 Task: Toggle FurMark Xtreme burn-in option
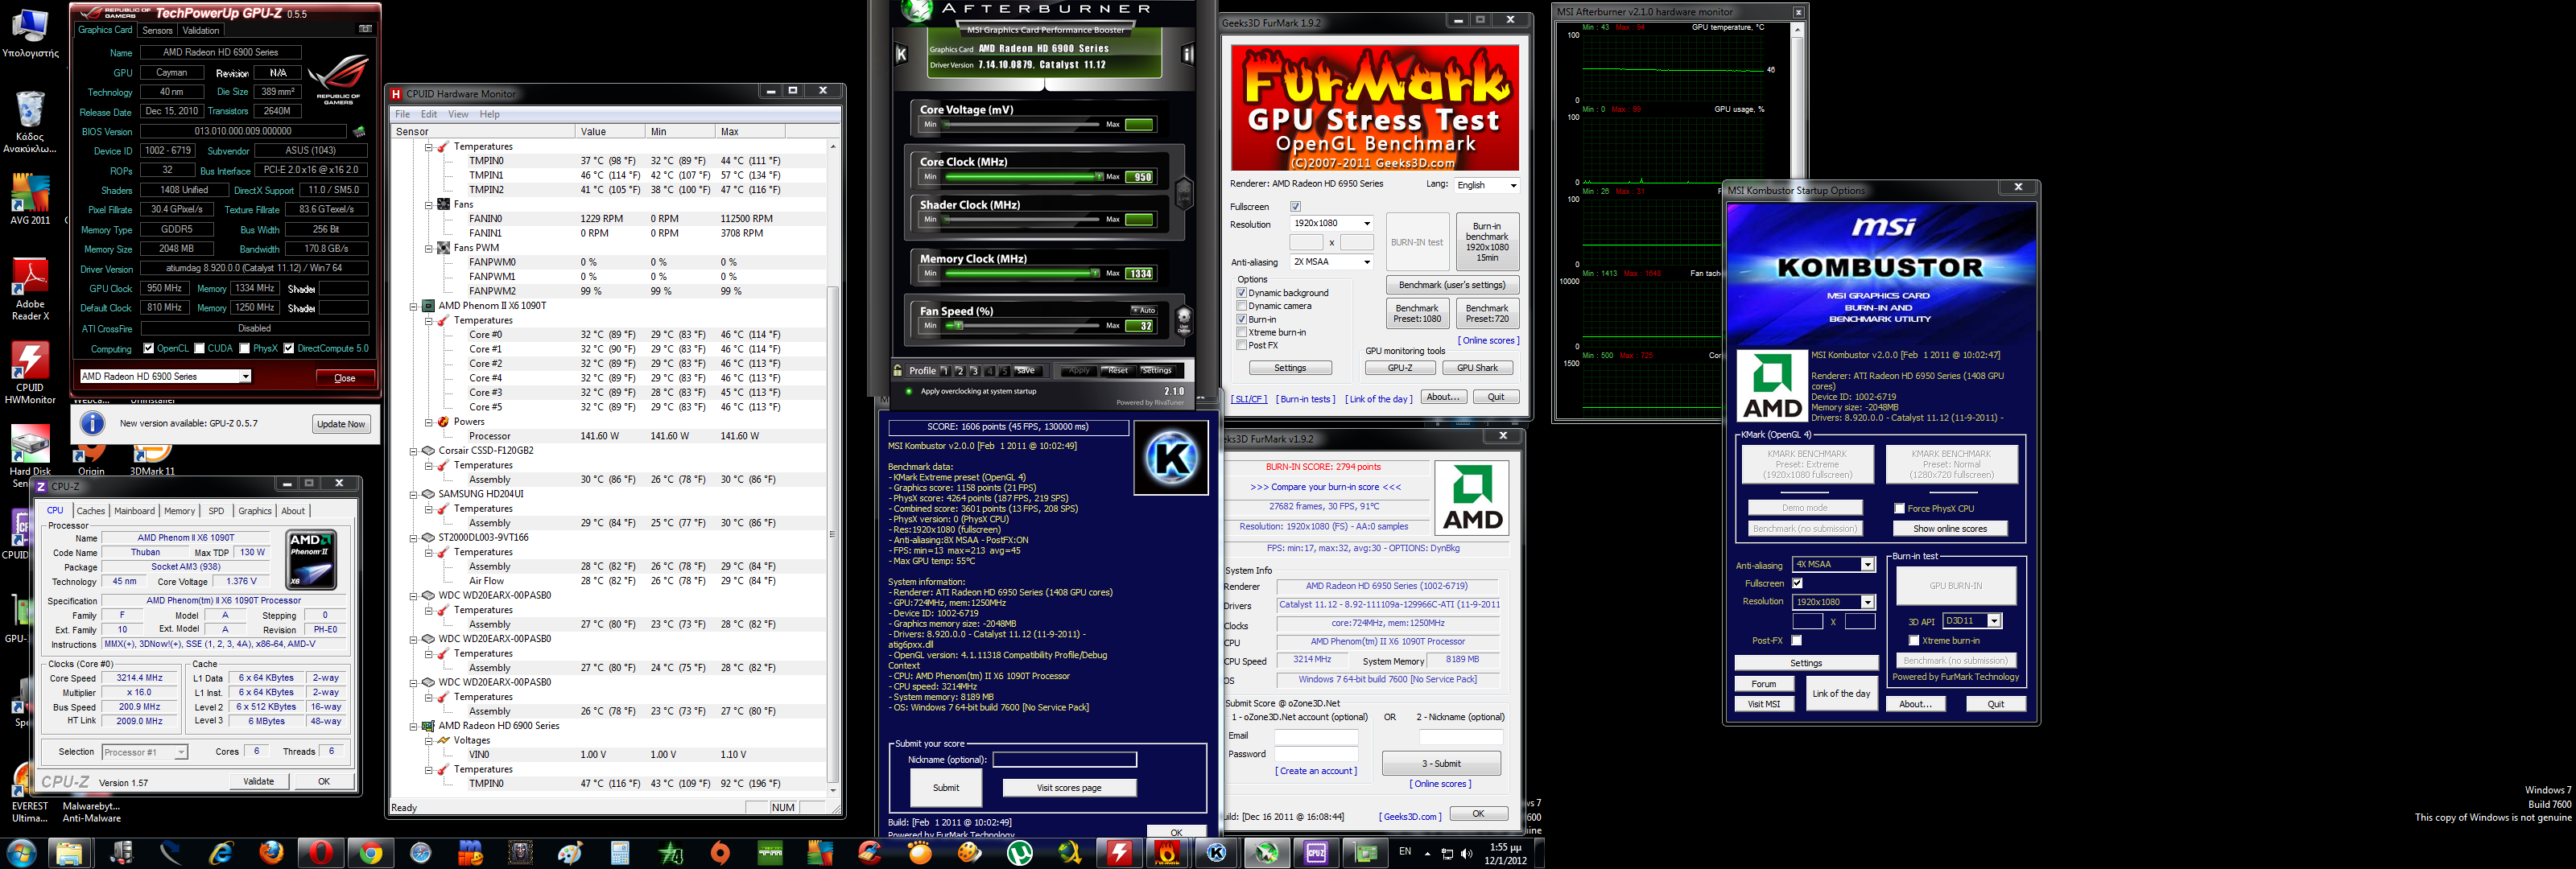pyautogui.click(x=1242, y=332)
